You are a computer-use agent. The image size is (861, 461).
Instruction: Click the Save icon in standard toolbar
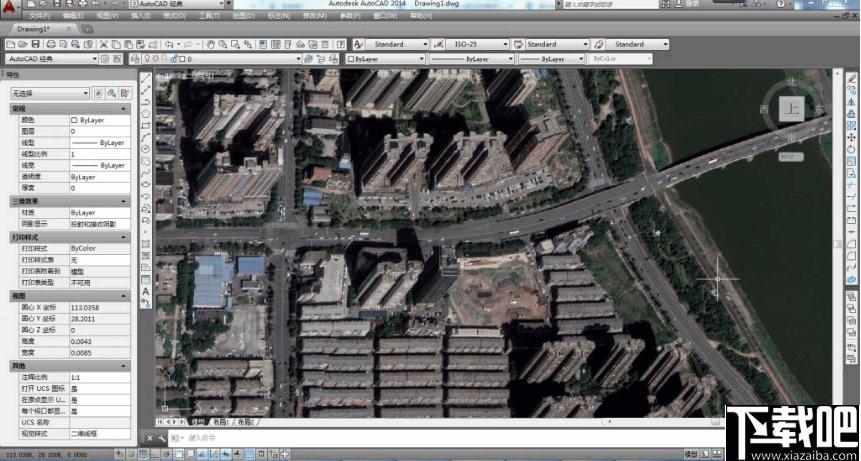click(36, 44)
